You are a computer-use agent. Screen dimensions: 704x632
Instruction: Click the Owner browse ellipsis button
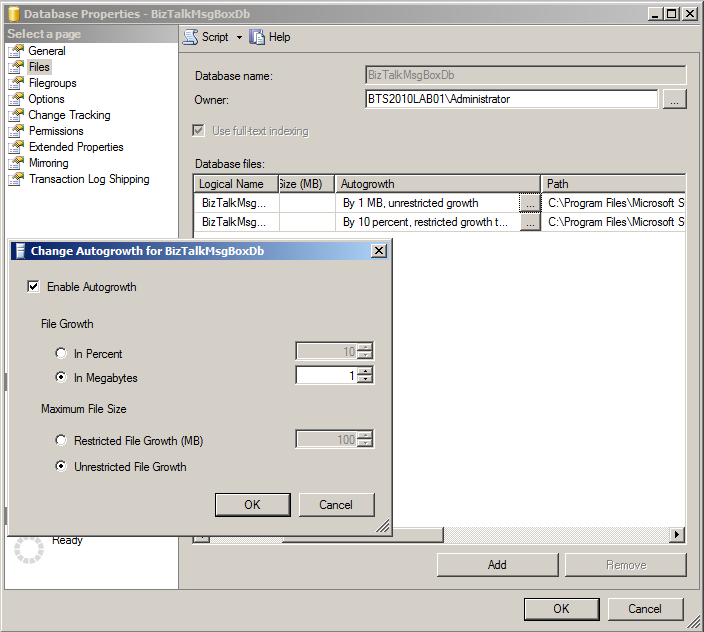(675, 99)
